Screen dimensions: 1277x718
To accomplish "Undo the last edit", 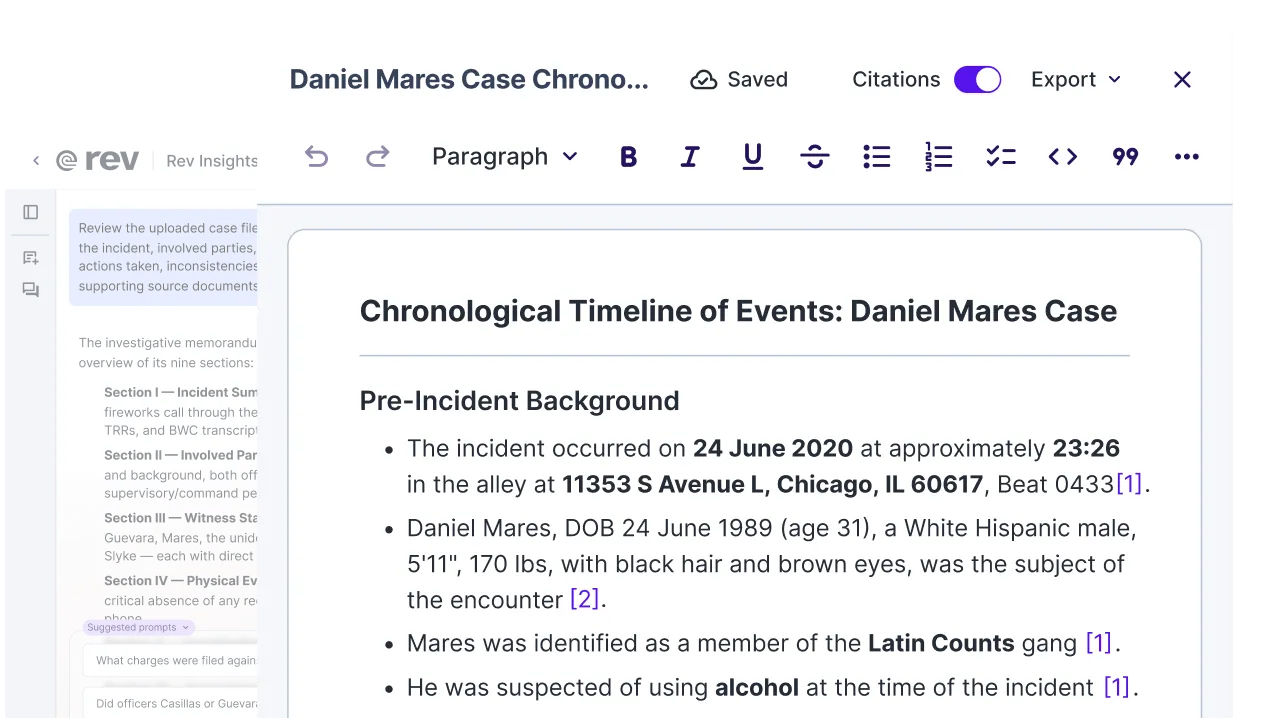I will pyautogui.click(x=316, y=157).
